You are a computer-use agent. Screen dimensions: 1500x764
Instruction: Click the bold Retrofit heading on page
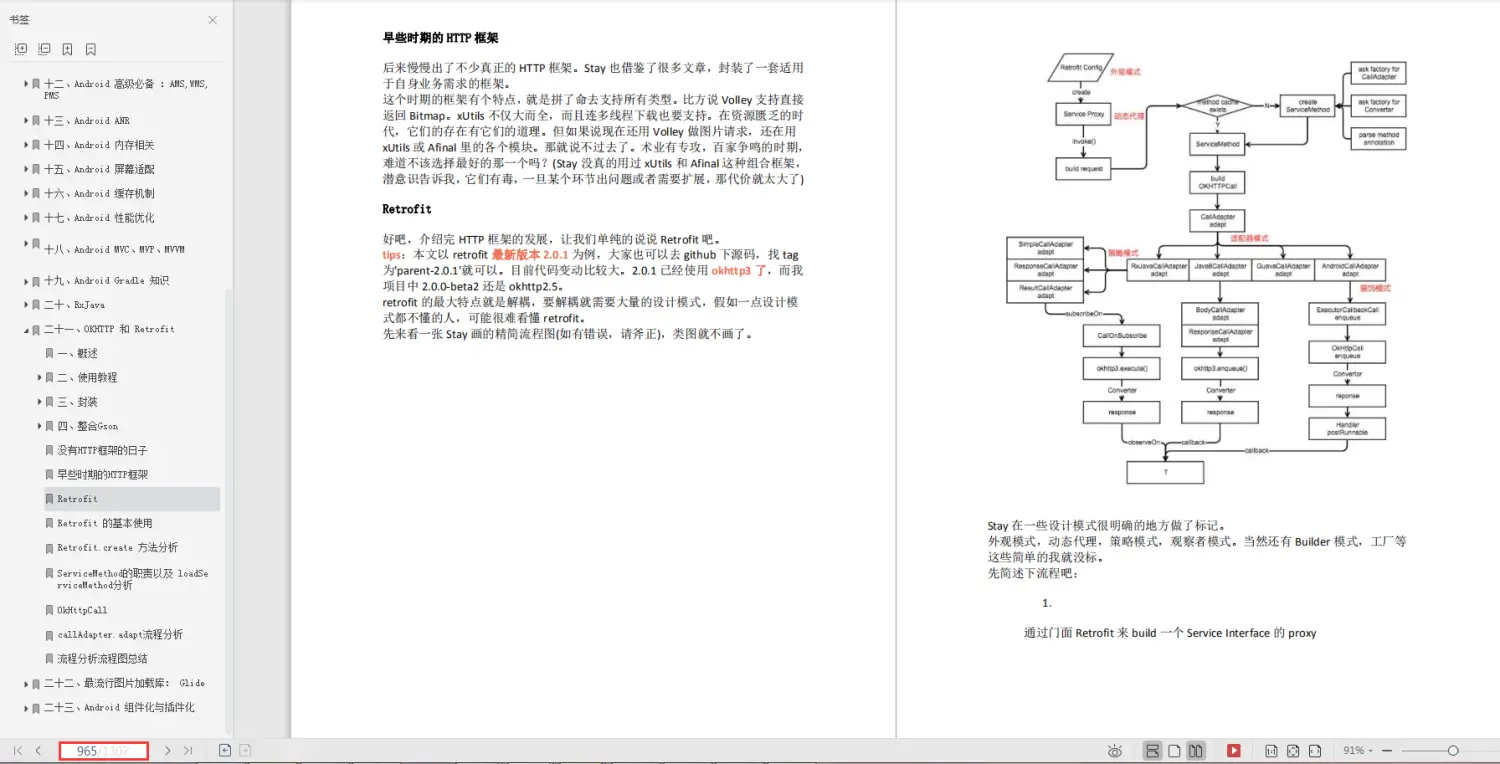(407, 209)
